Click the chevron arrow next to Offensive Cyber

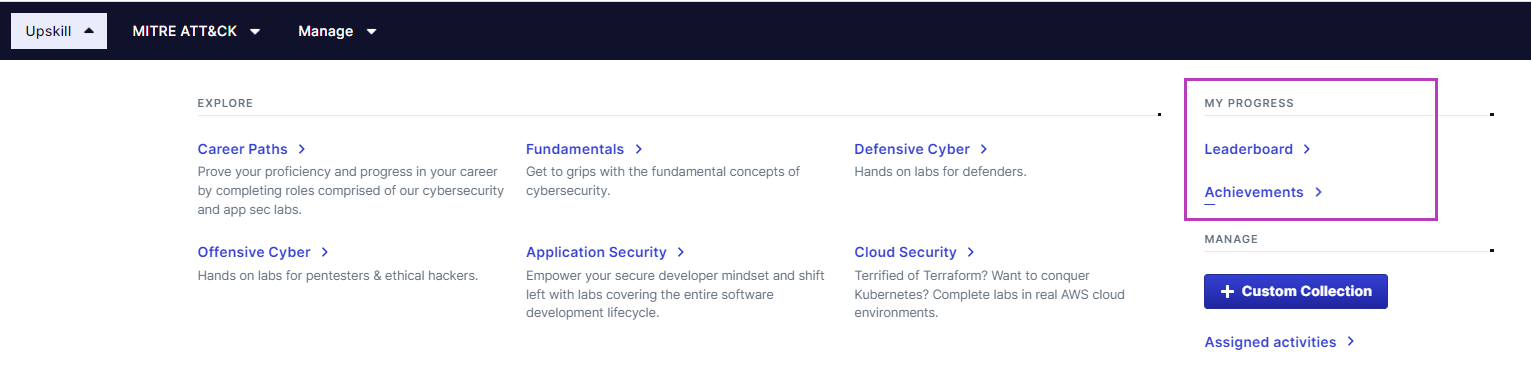[x=325, y=252]
